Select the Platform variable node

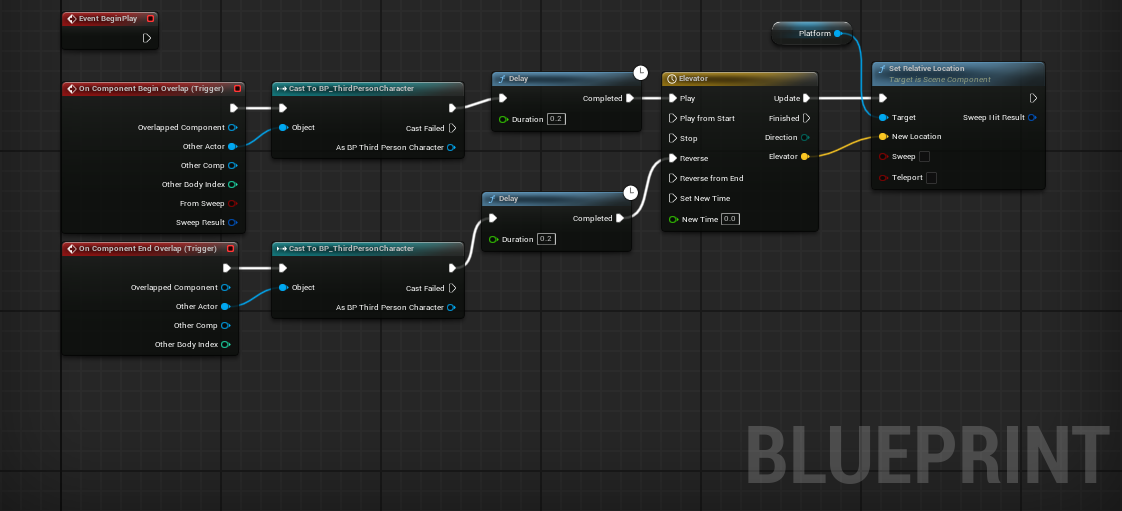[x=811, y=34]
